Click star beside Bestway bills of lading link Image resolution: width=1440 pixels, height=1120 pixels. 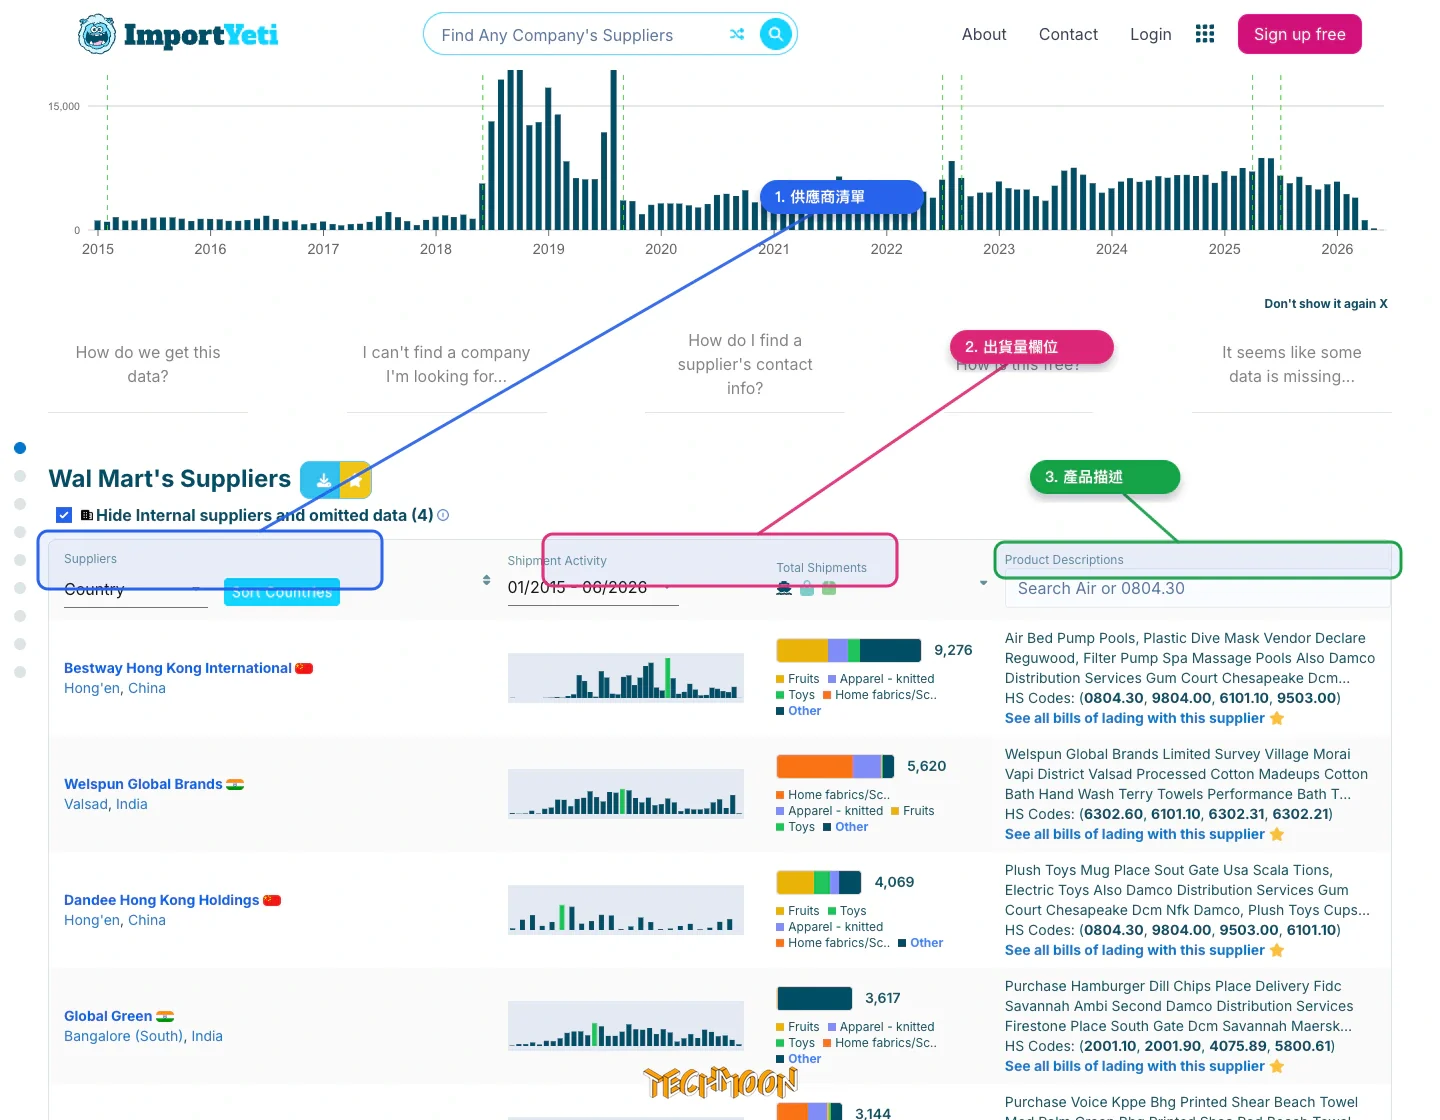coord(1277,718)
